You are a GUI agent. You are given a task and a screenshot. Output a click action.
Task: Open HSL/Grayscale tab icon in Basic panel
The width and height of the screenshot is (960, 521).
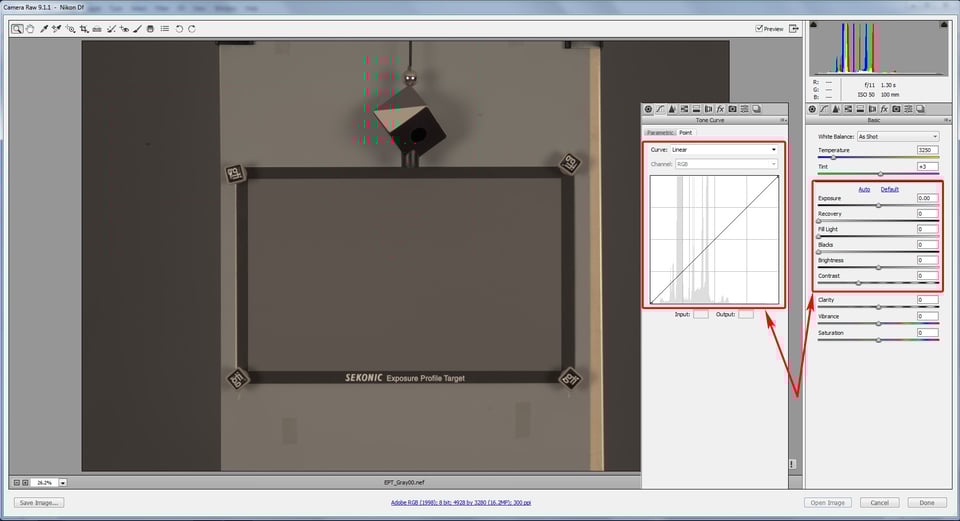(x=848, y=109)
